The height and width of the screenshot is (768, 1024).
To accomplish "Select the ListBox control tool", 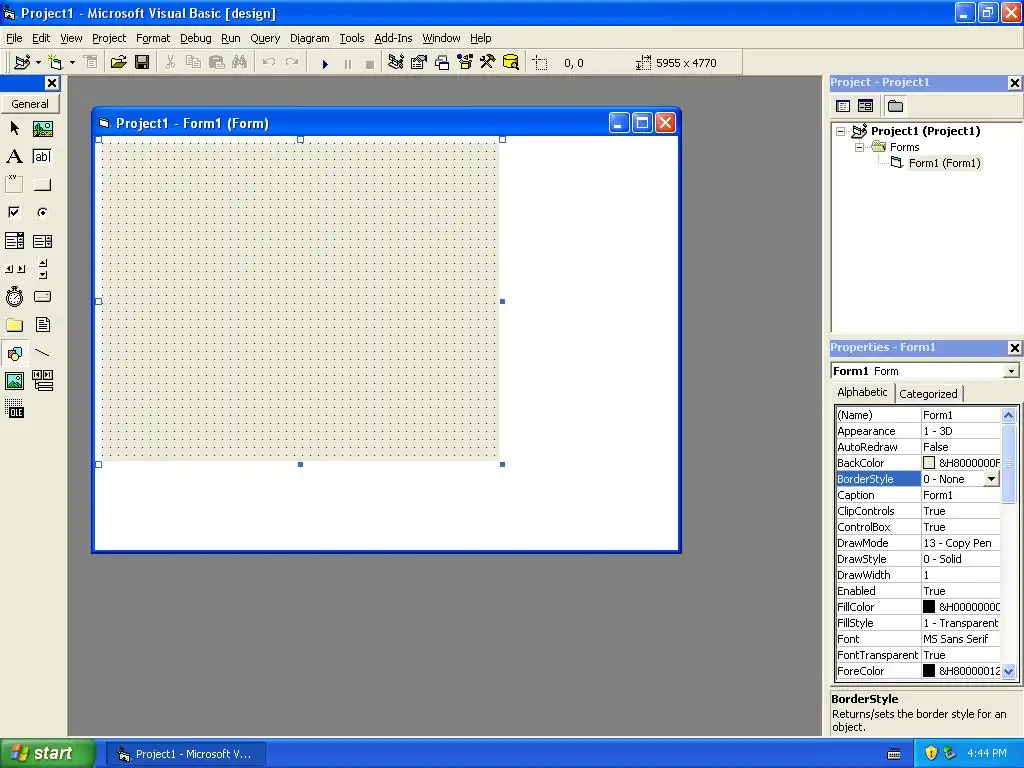I will tap(42, 241).
